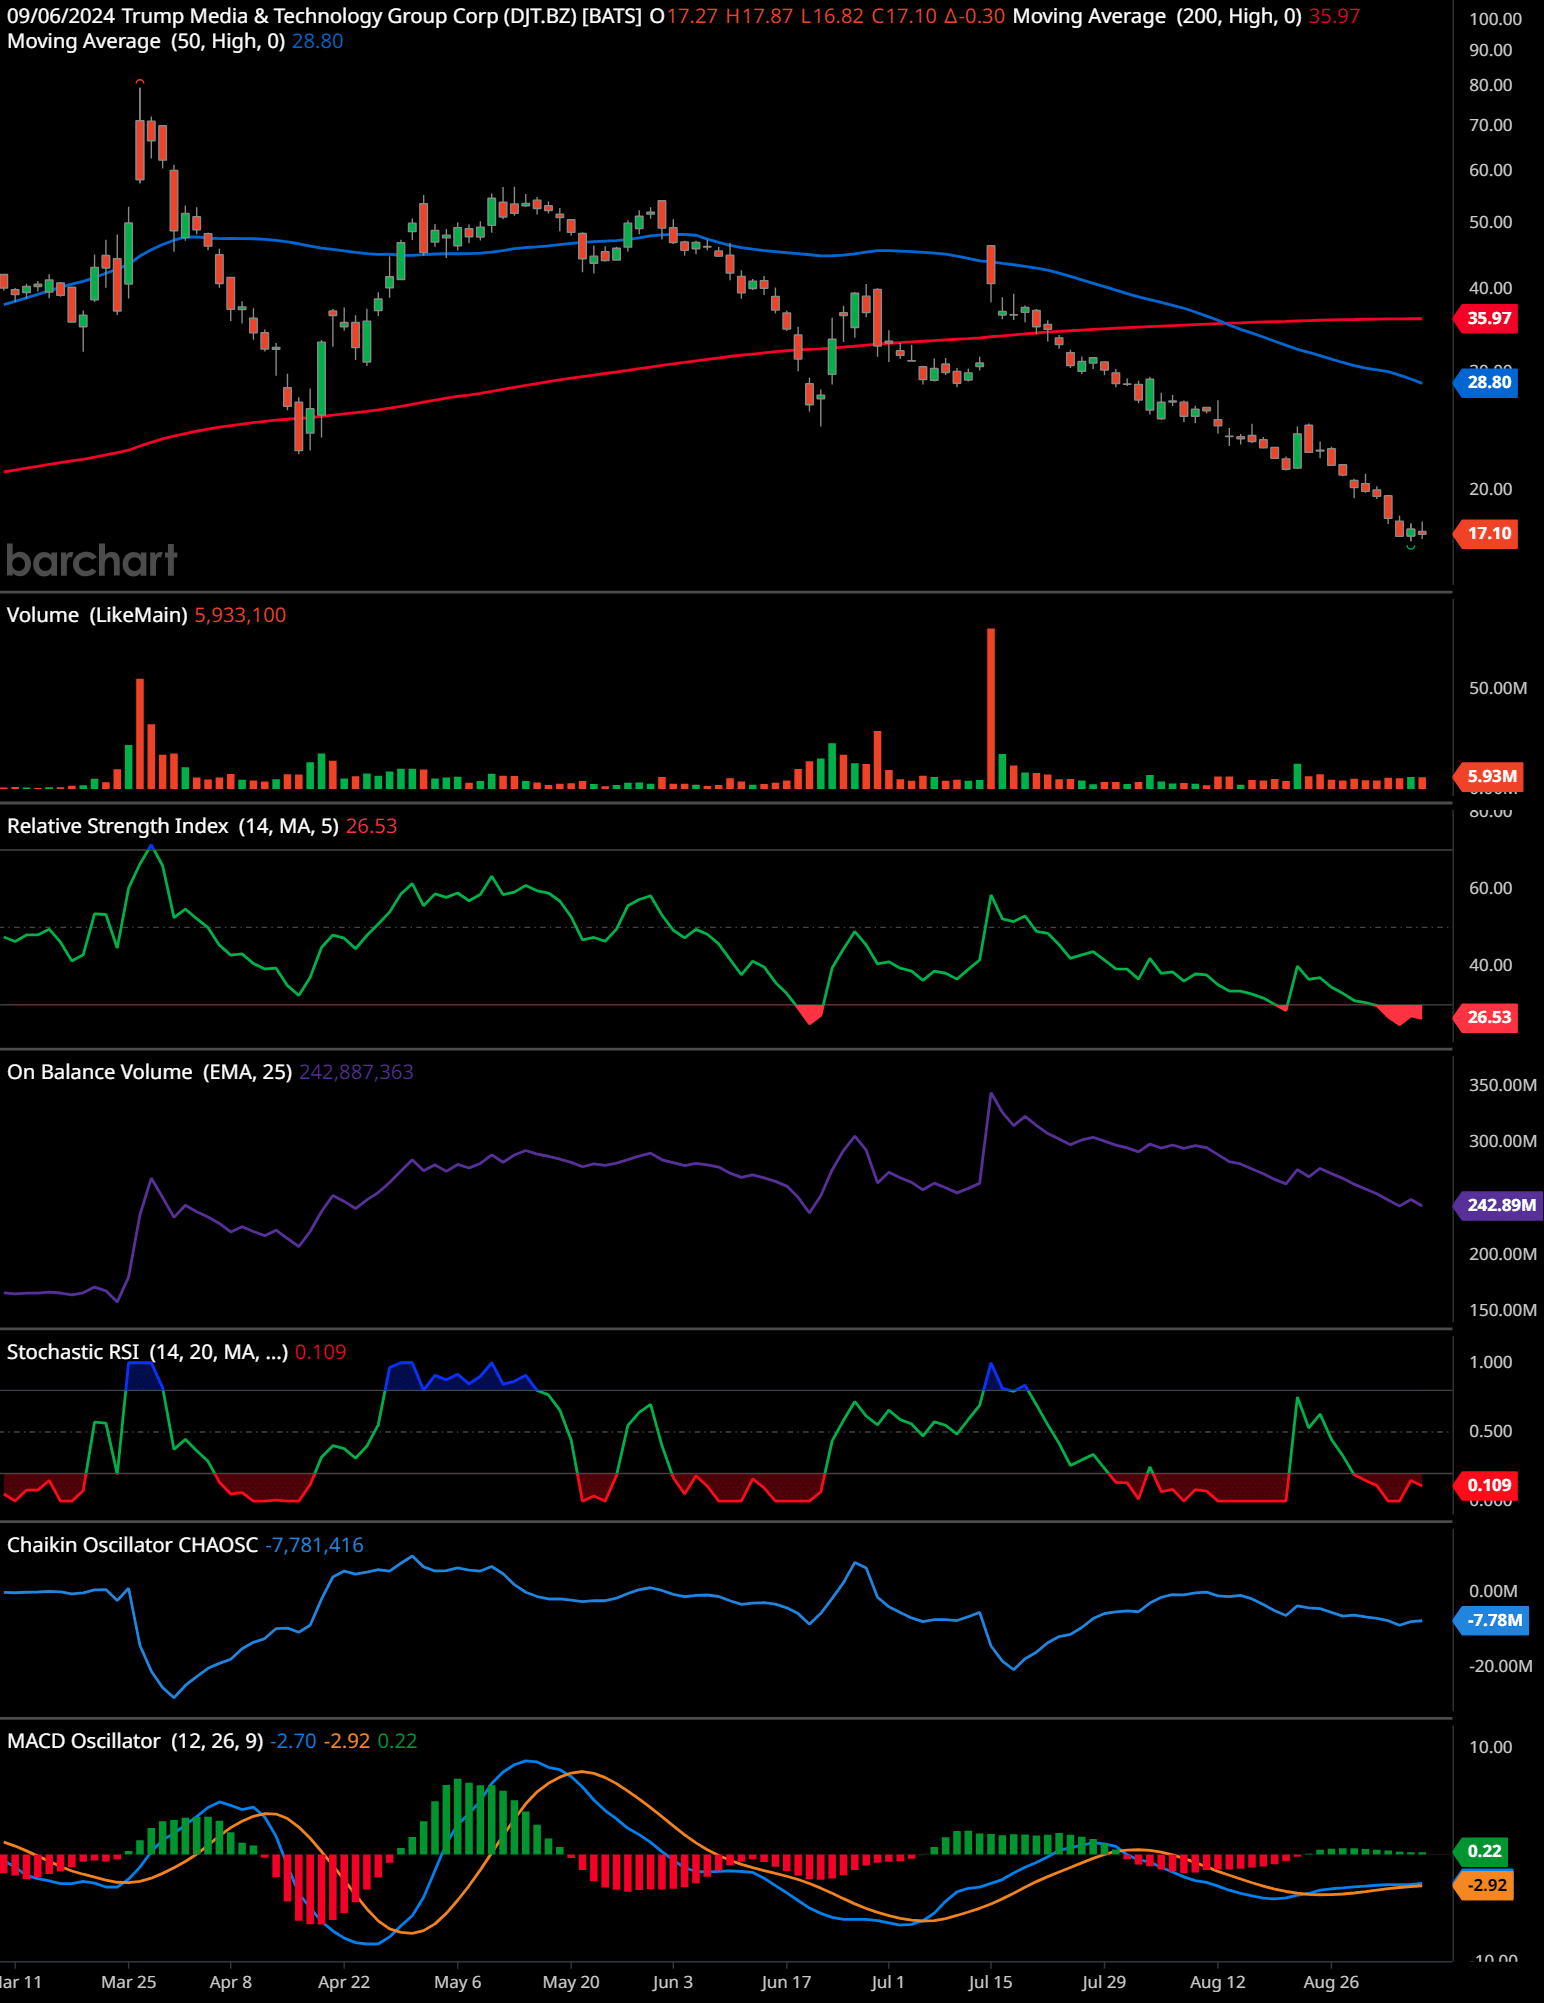1544x2003 pixels.
Task: Click the last price tag 17.10
Action: point(1488,533)
